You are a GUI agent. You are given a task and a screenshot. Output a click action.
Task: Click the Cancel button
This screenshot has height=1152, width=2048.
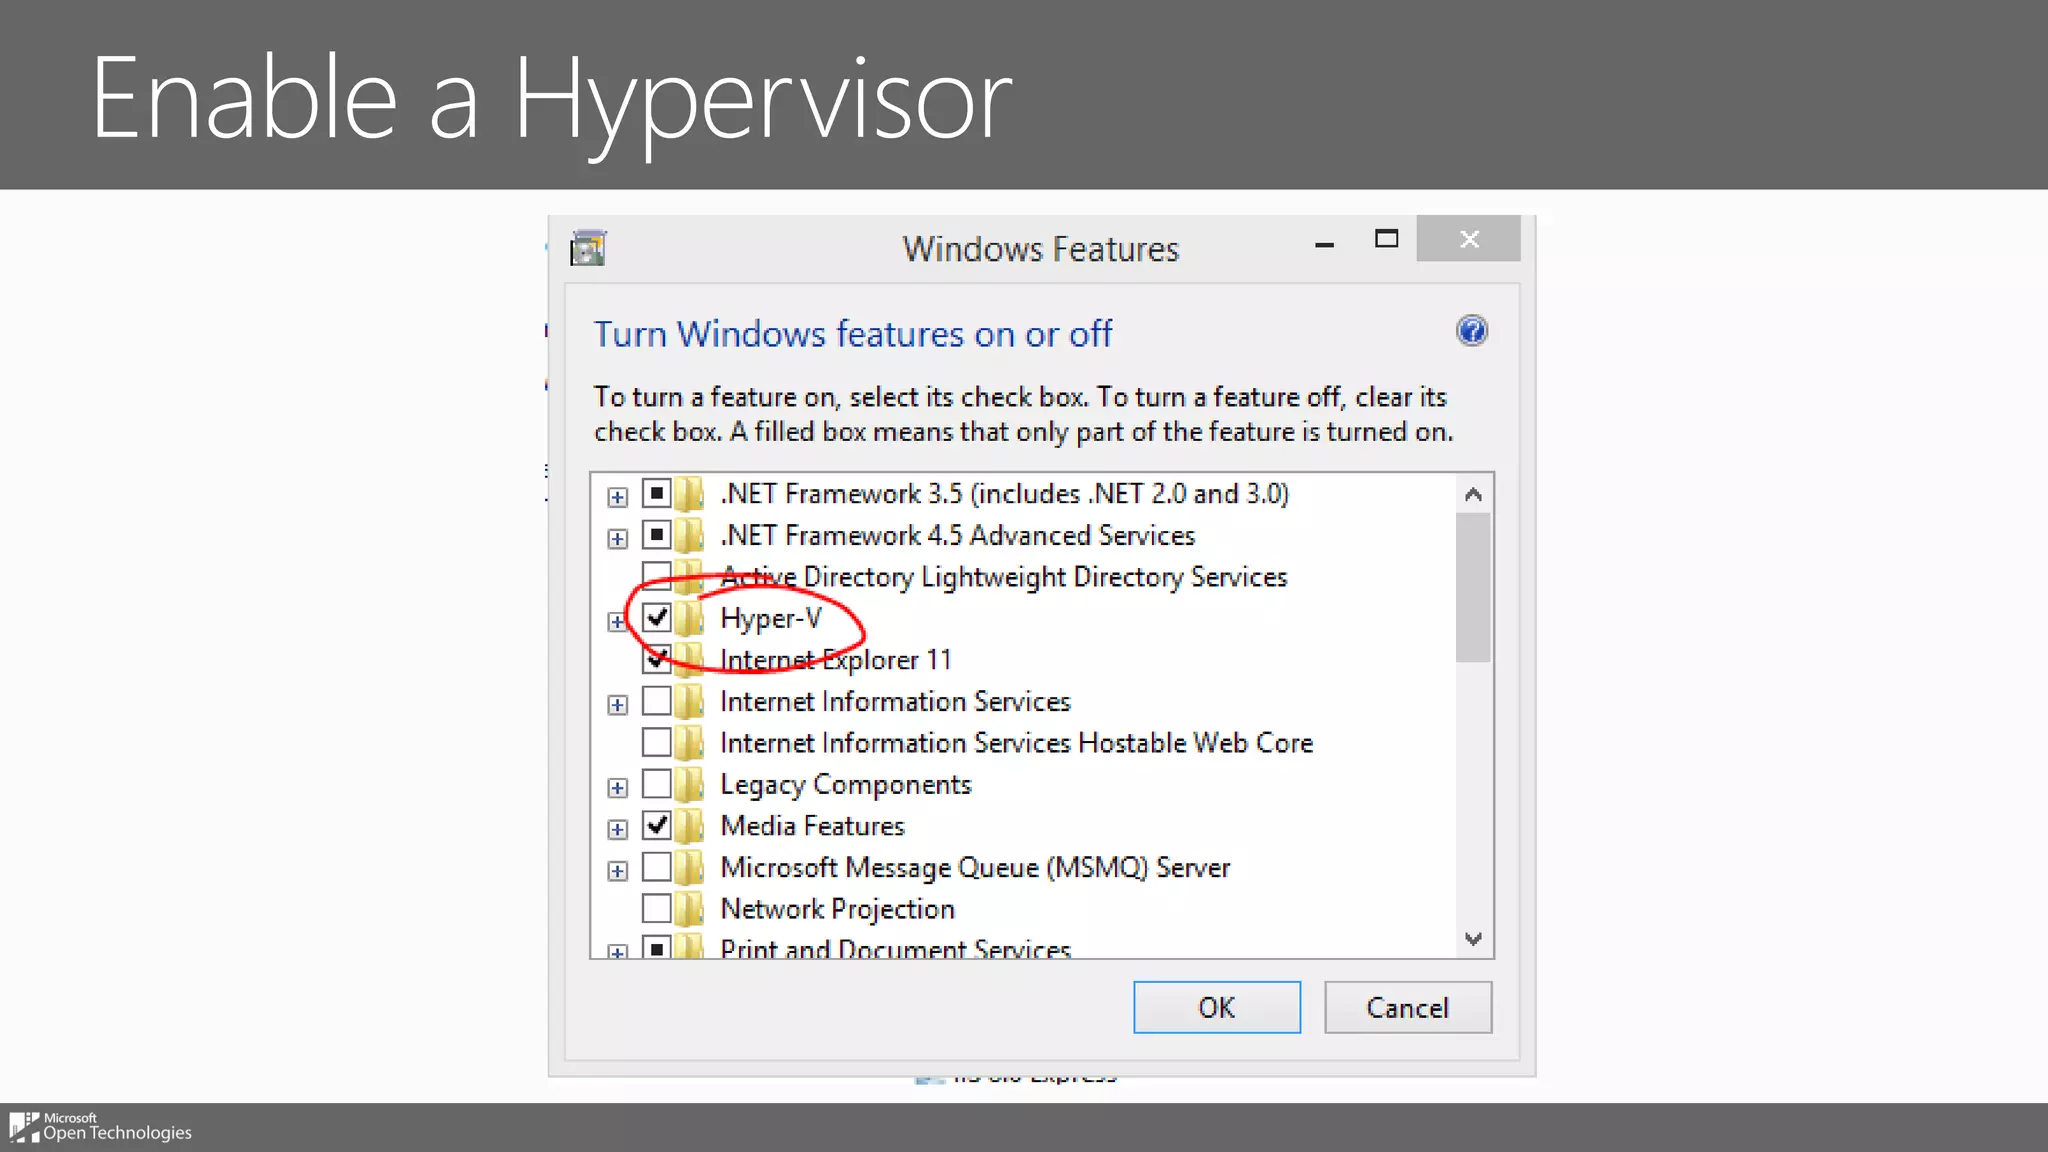[1408, 1007]
